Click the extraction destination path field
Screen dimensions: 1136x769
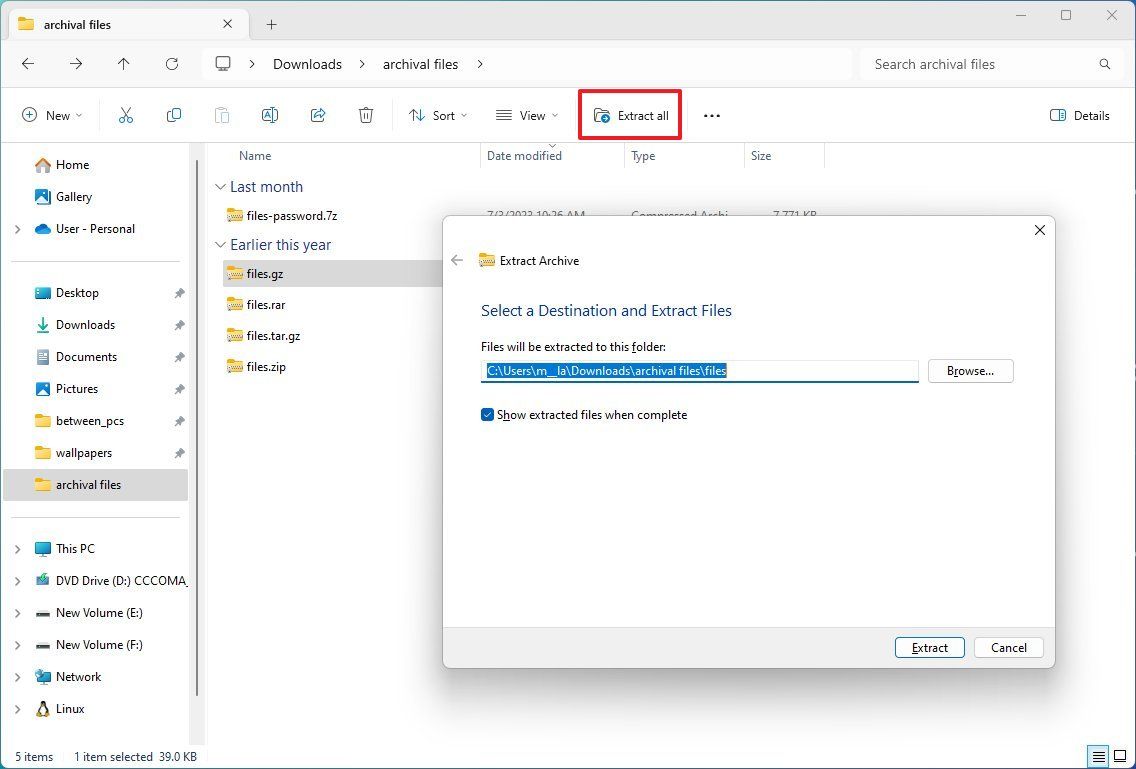click(700, 370)
